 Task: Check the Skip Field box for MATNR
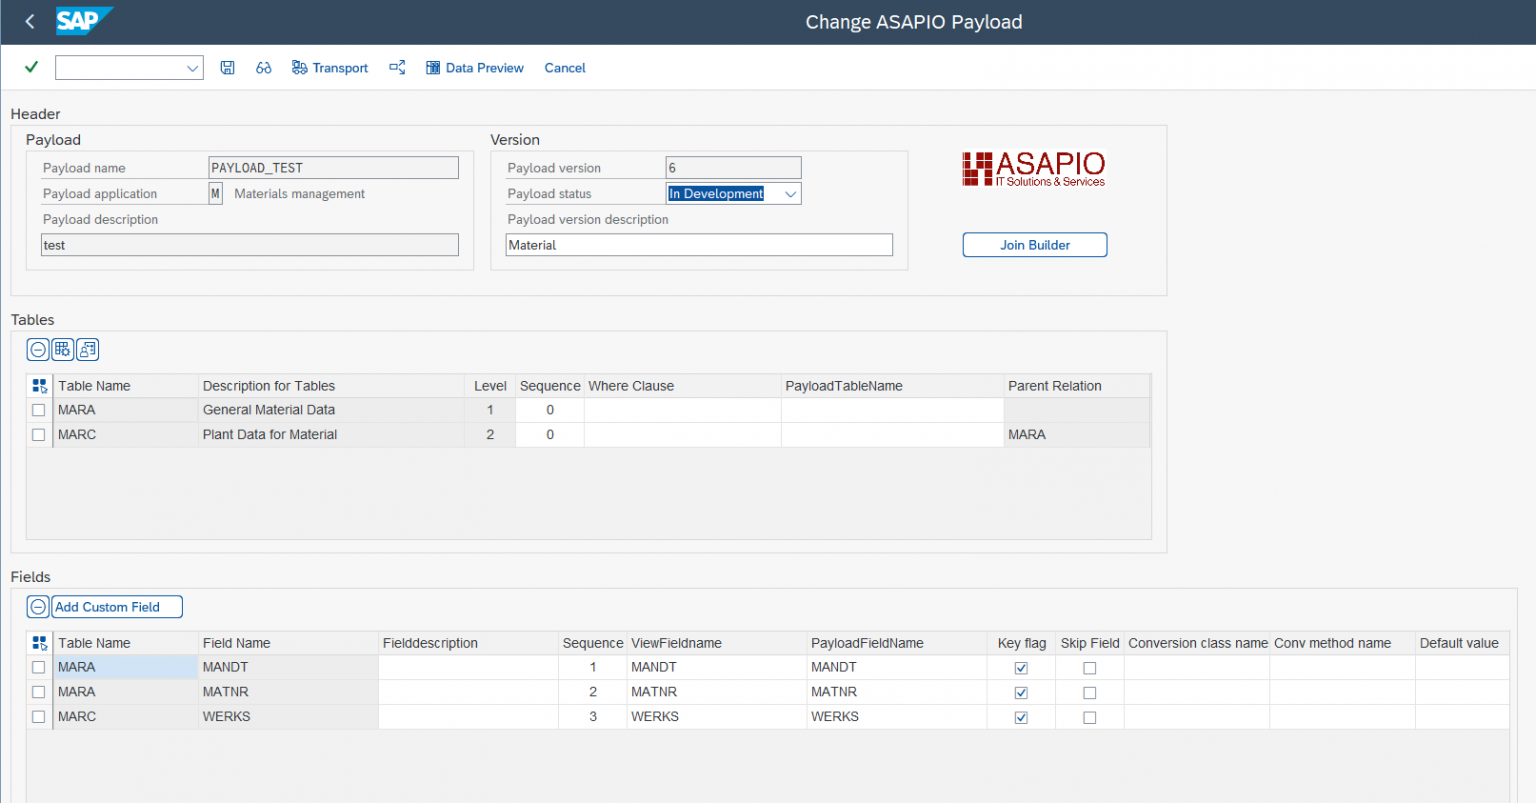[x=1089, y=691]
